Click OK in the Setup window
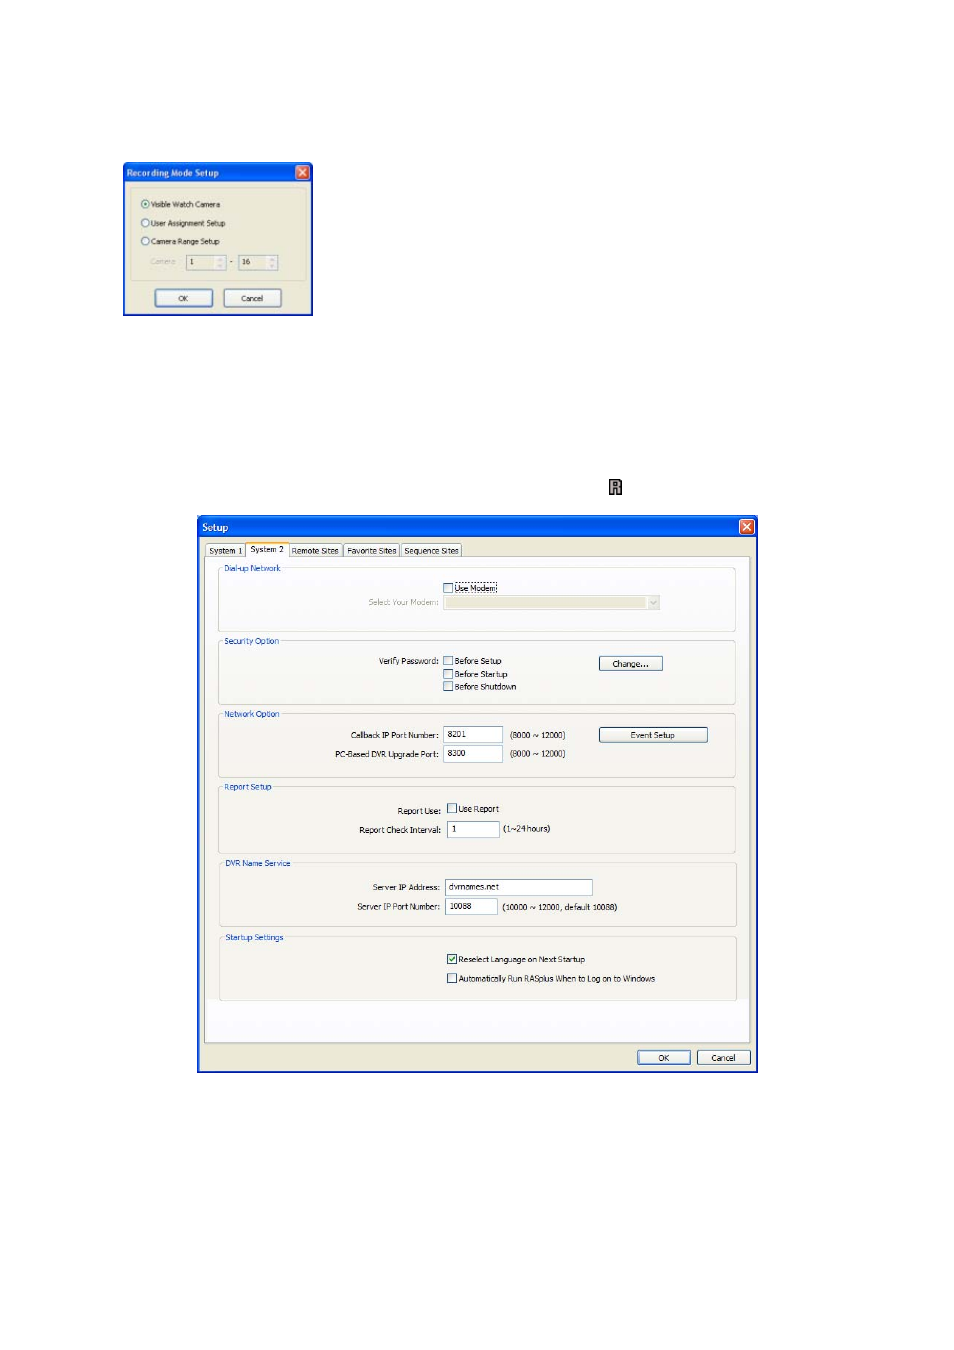 664,1058
